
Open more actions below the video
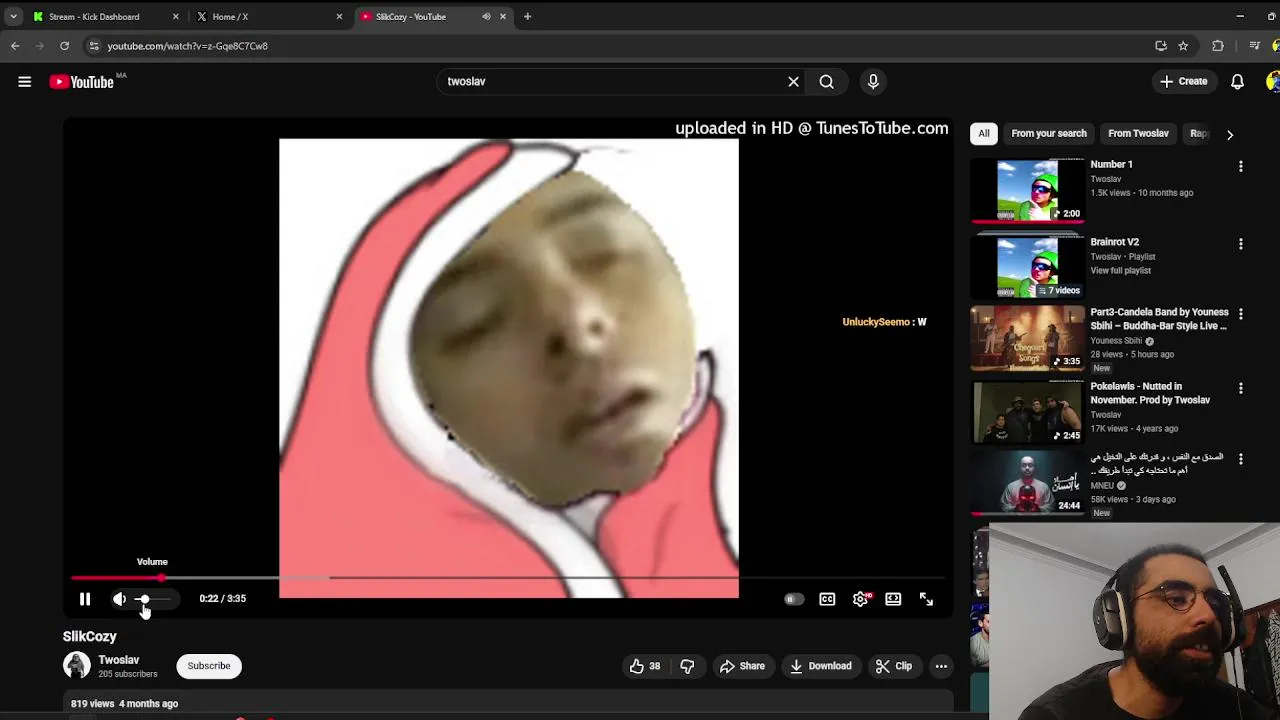coord(941,666)
